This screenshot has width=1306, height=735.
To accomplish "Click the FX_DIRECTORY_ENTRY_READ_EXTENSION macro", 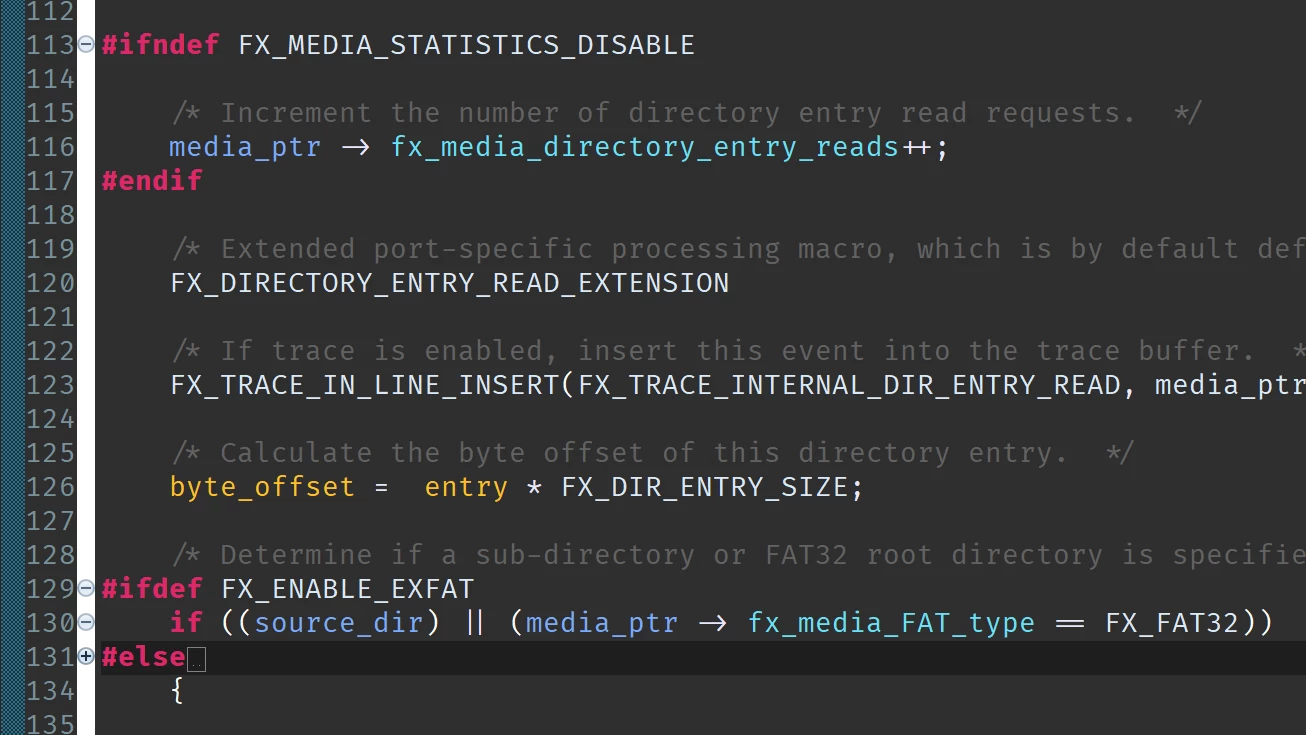I will [x=450, y=283].
